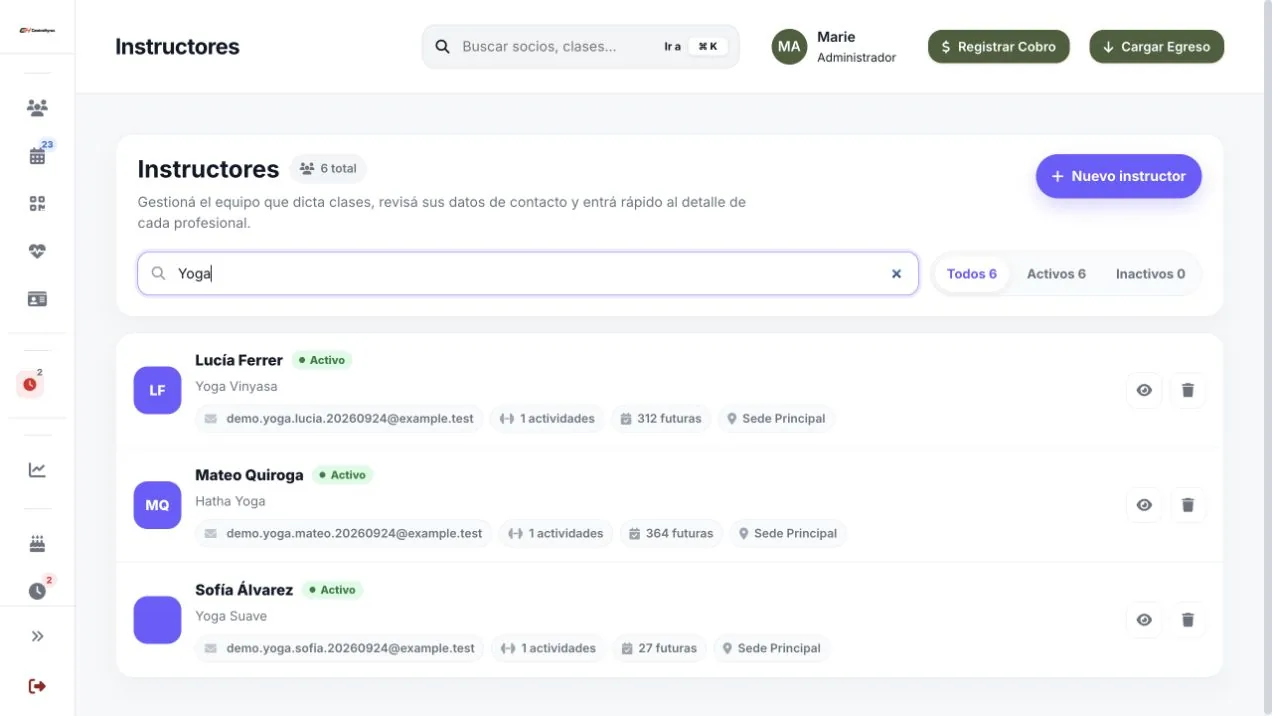
Task: Open the QR code icon in sidebar
Action: tap(37, 204)
